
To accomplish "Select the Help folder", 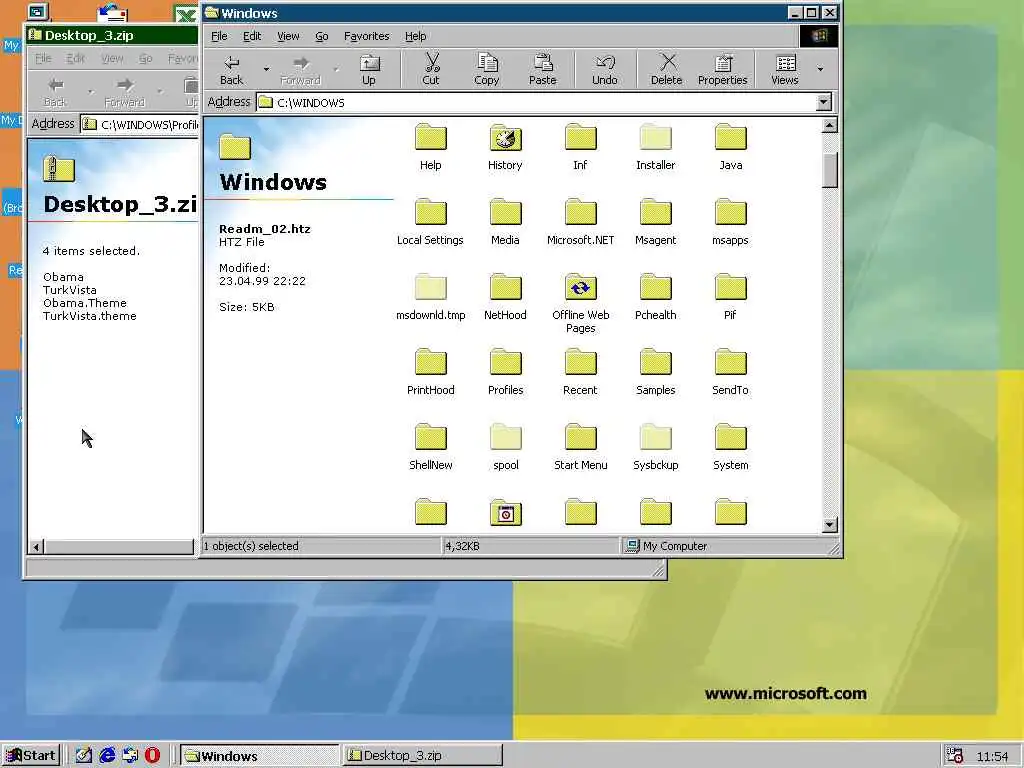I will [430, 147].
